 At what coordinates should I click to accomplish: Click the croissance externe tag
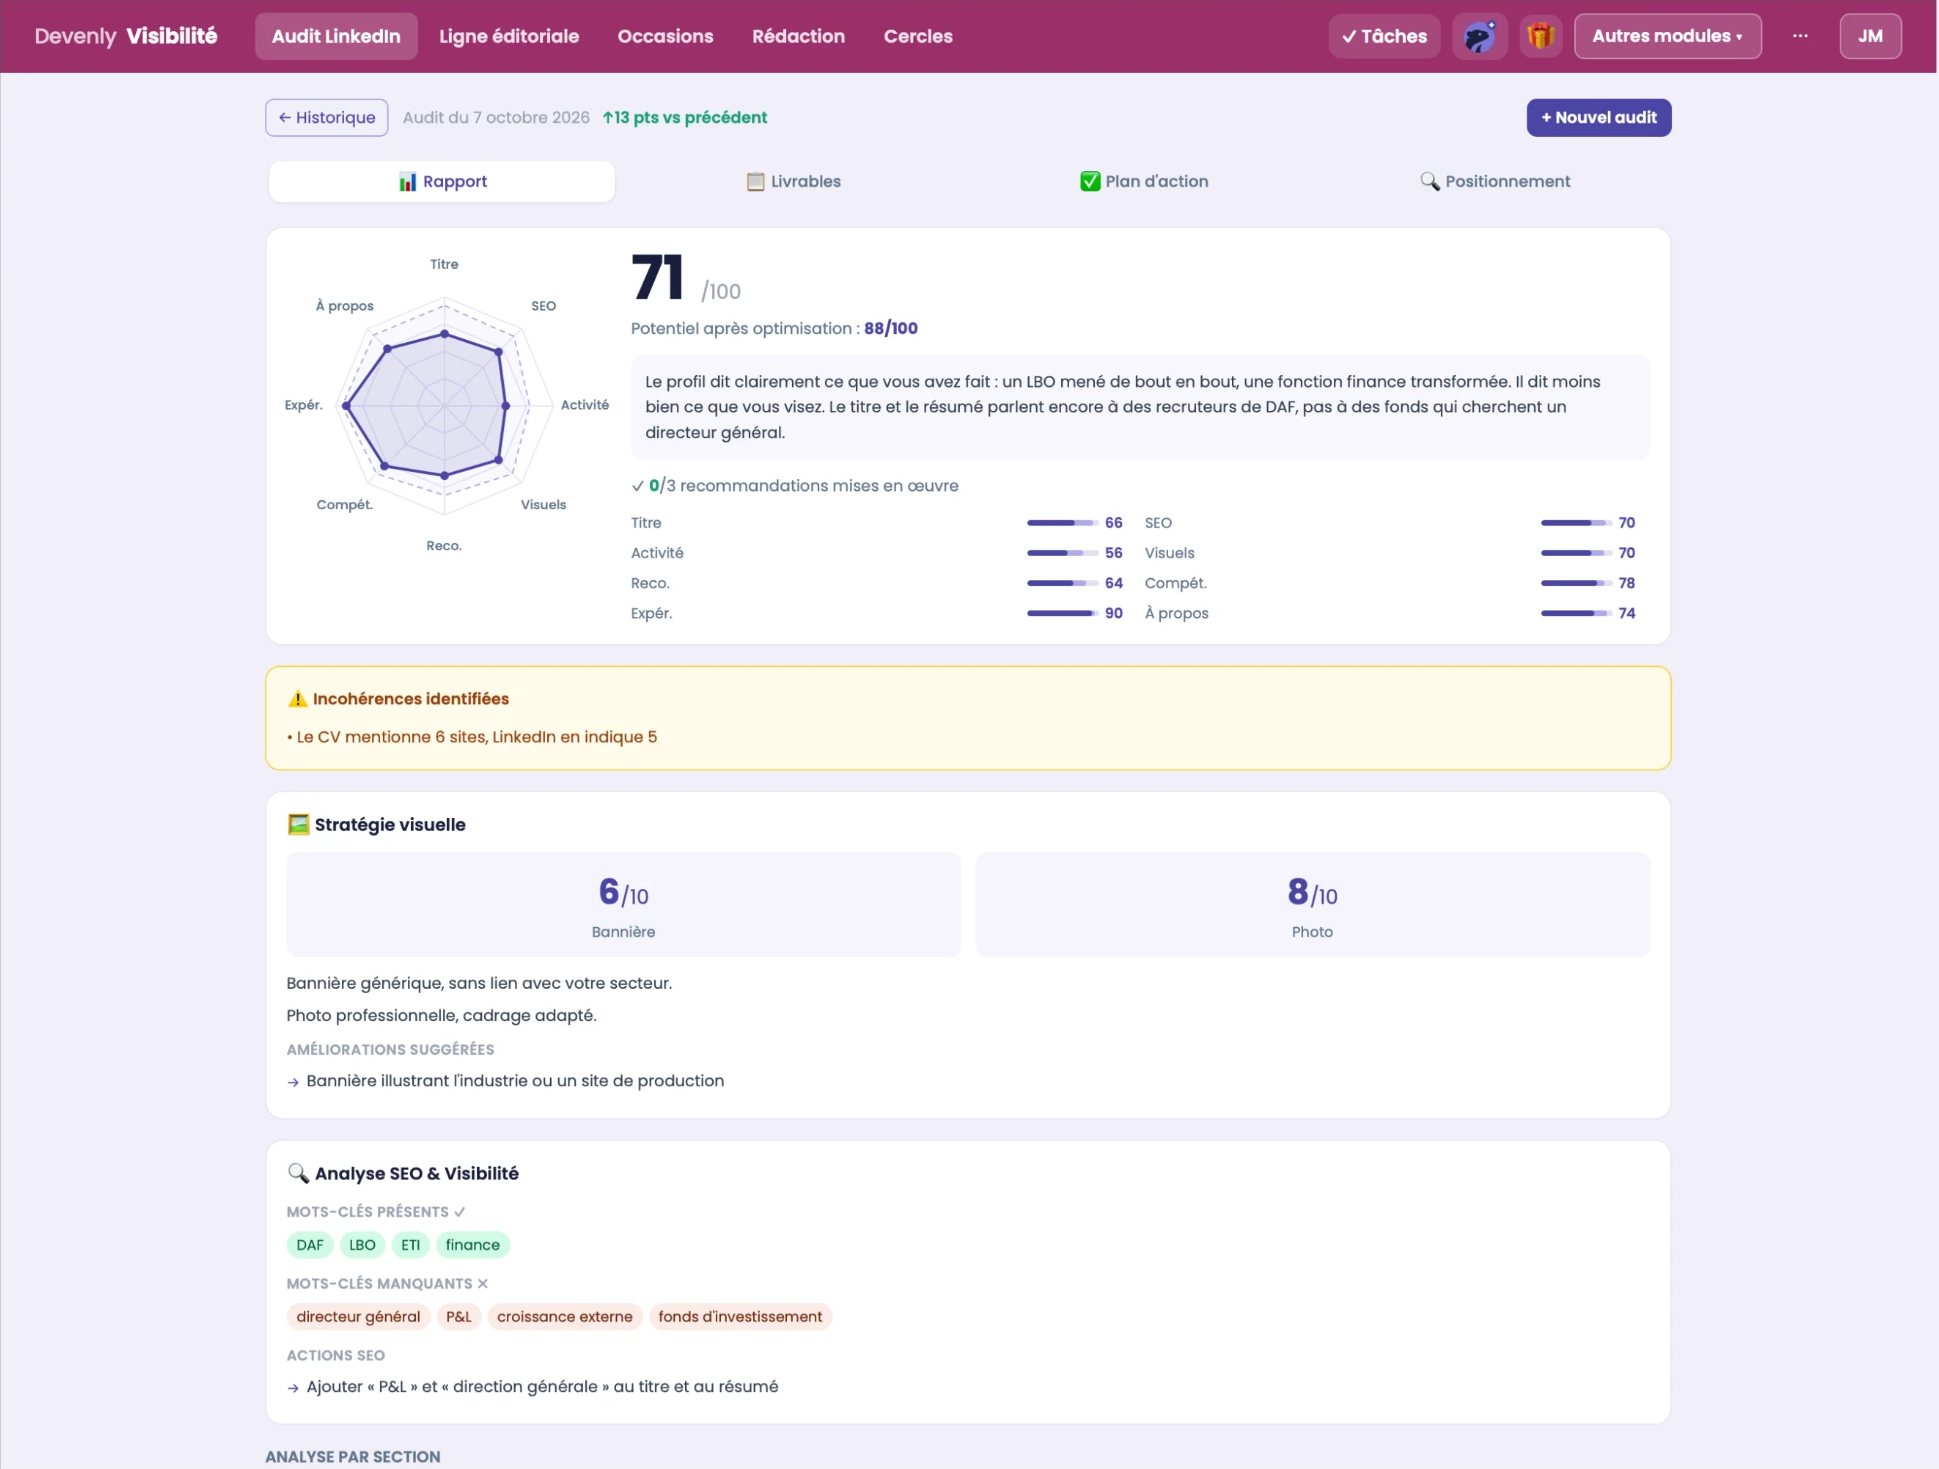coord(565,1317)
